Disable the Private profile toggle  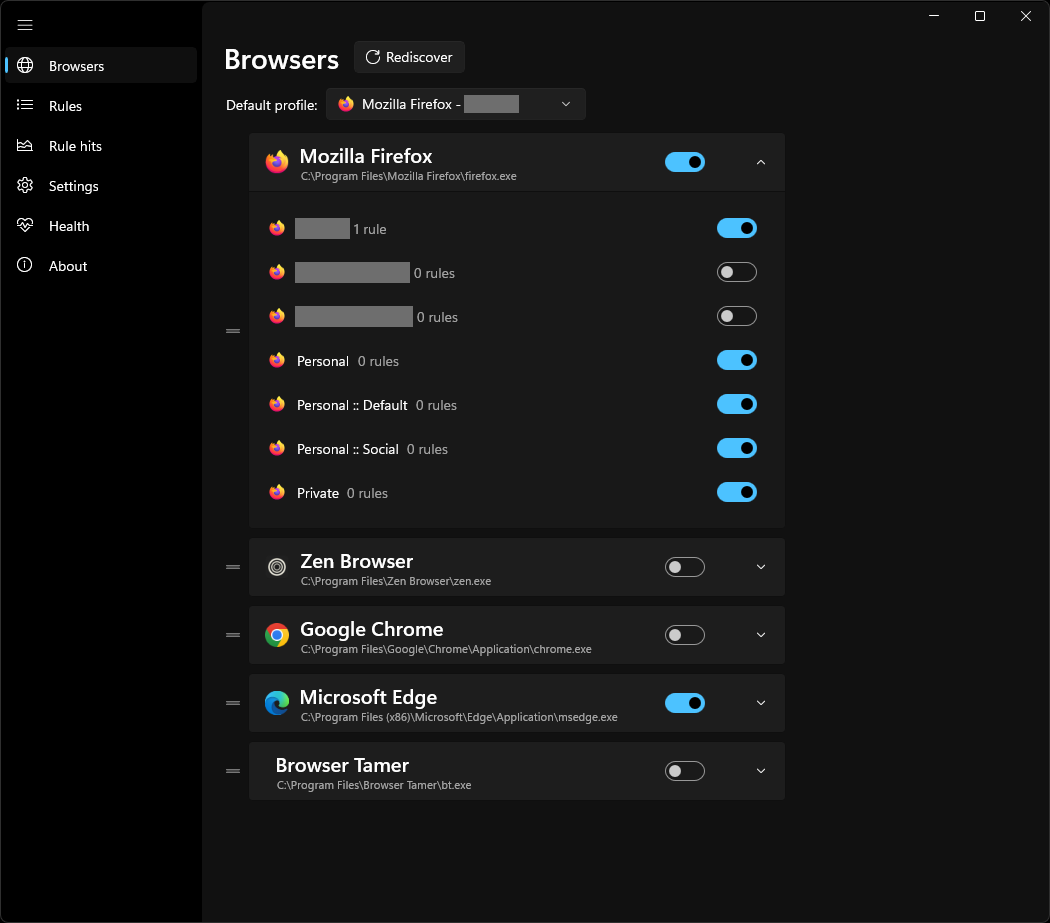pos(737,492)
